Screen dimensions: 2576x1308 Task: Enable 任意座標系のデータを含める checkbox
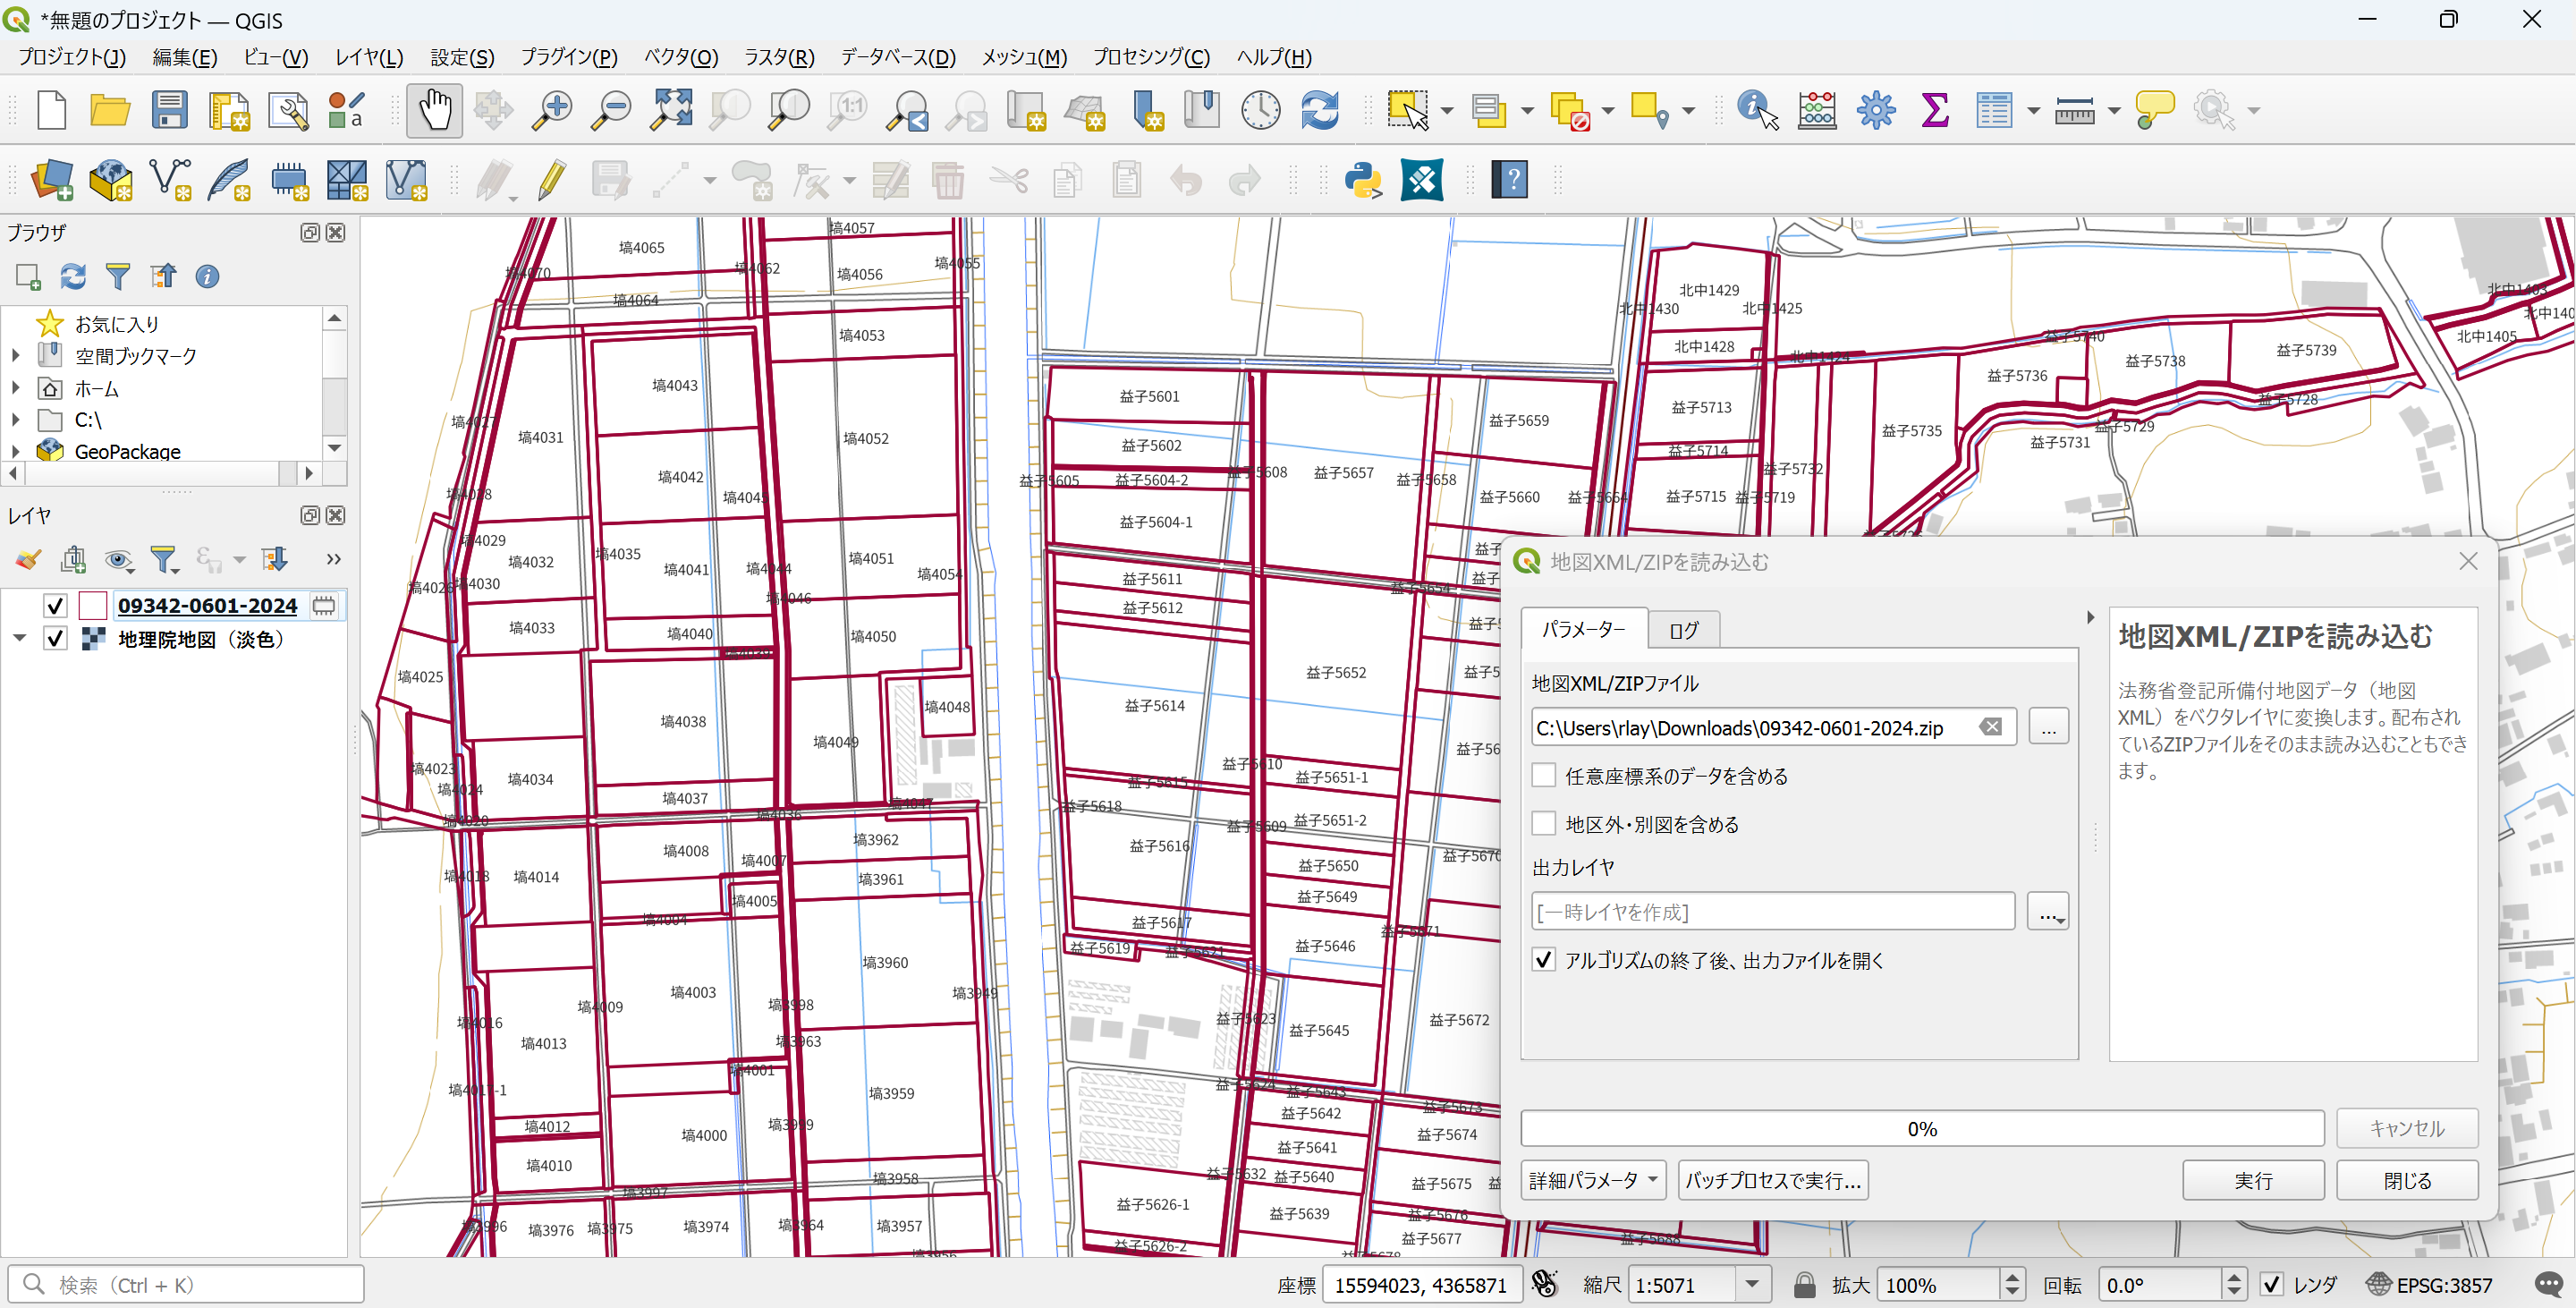point(1543,775)
